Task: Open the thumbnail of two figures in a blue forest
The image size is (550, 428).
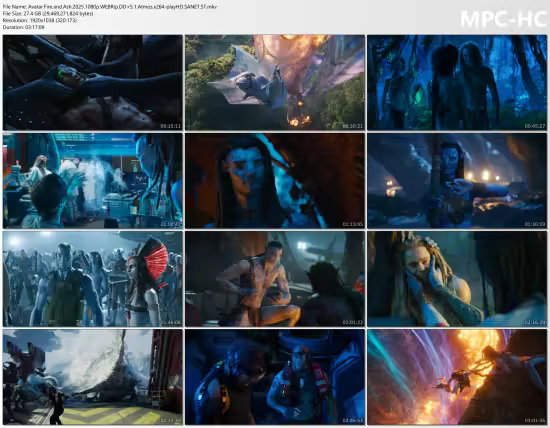Action: point(457,82)
